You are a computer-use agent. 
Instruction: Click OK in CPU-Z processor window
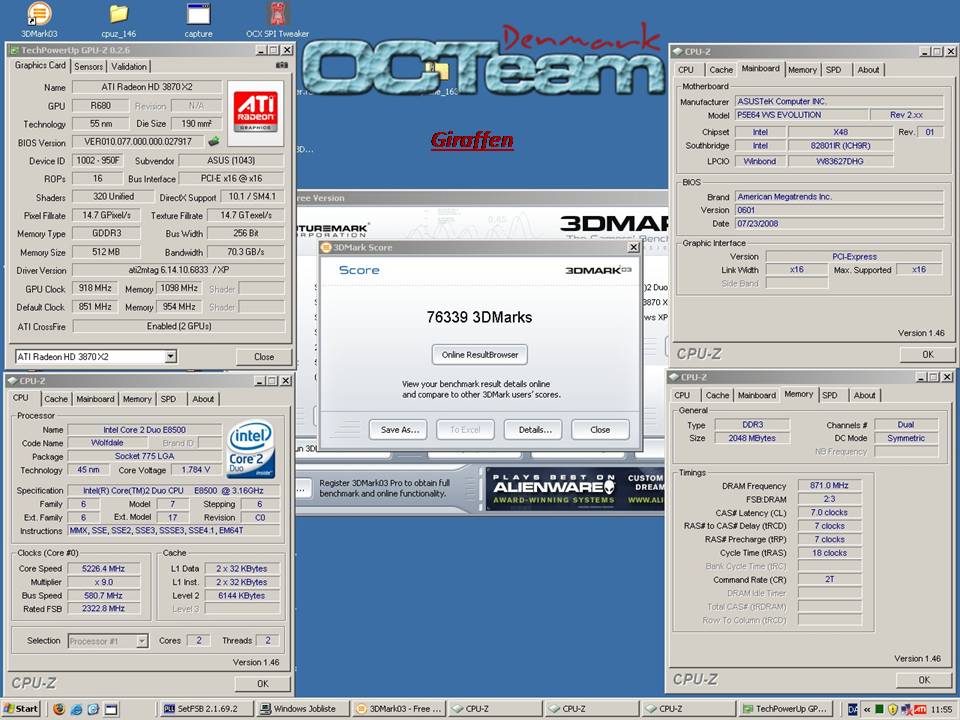tap(263, 683)
